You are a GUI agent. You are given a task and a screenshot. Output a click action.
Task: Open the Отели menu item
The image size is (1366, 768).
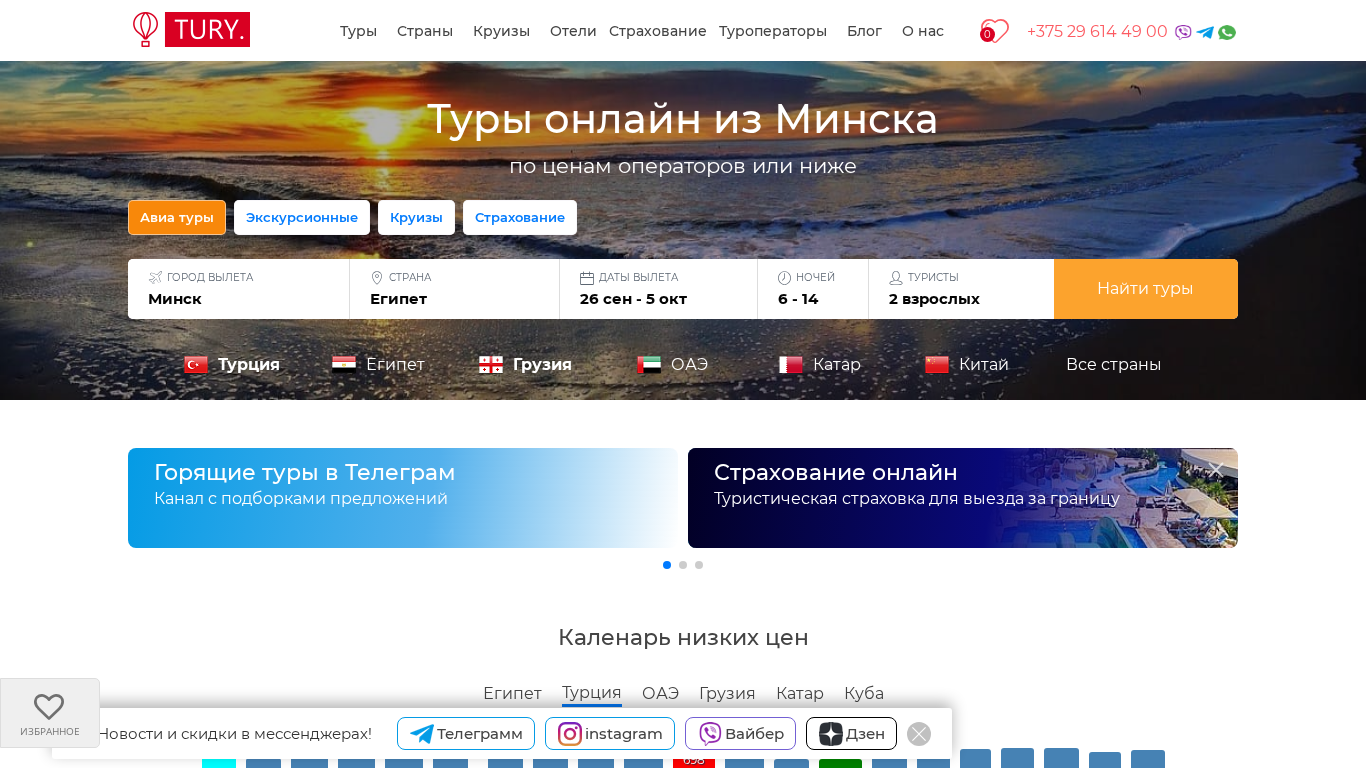click(573, 31)
